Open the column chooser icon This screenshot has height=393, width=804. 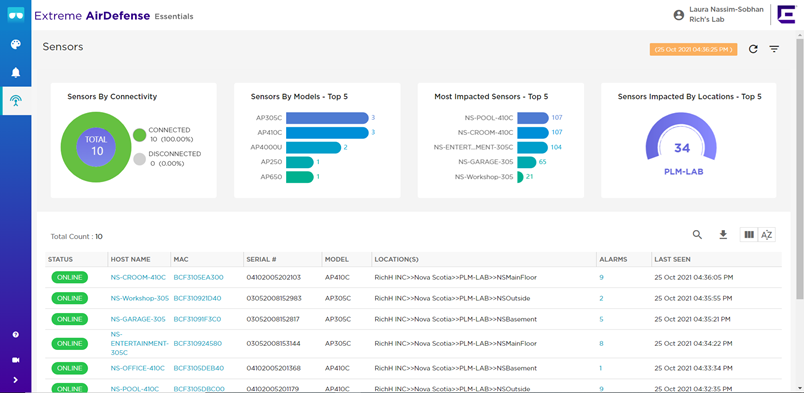coord(749,234)
